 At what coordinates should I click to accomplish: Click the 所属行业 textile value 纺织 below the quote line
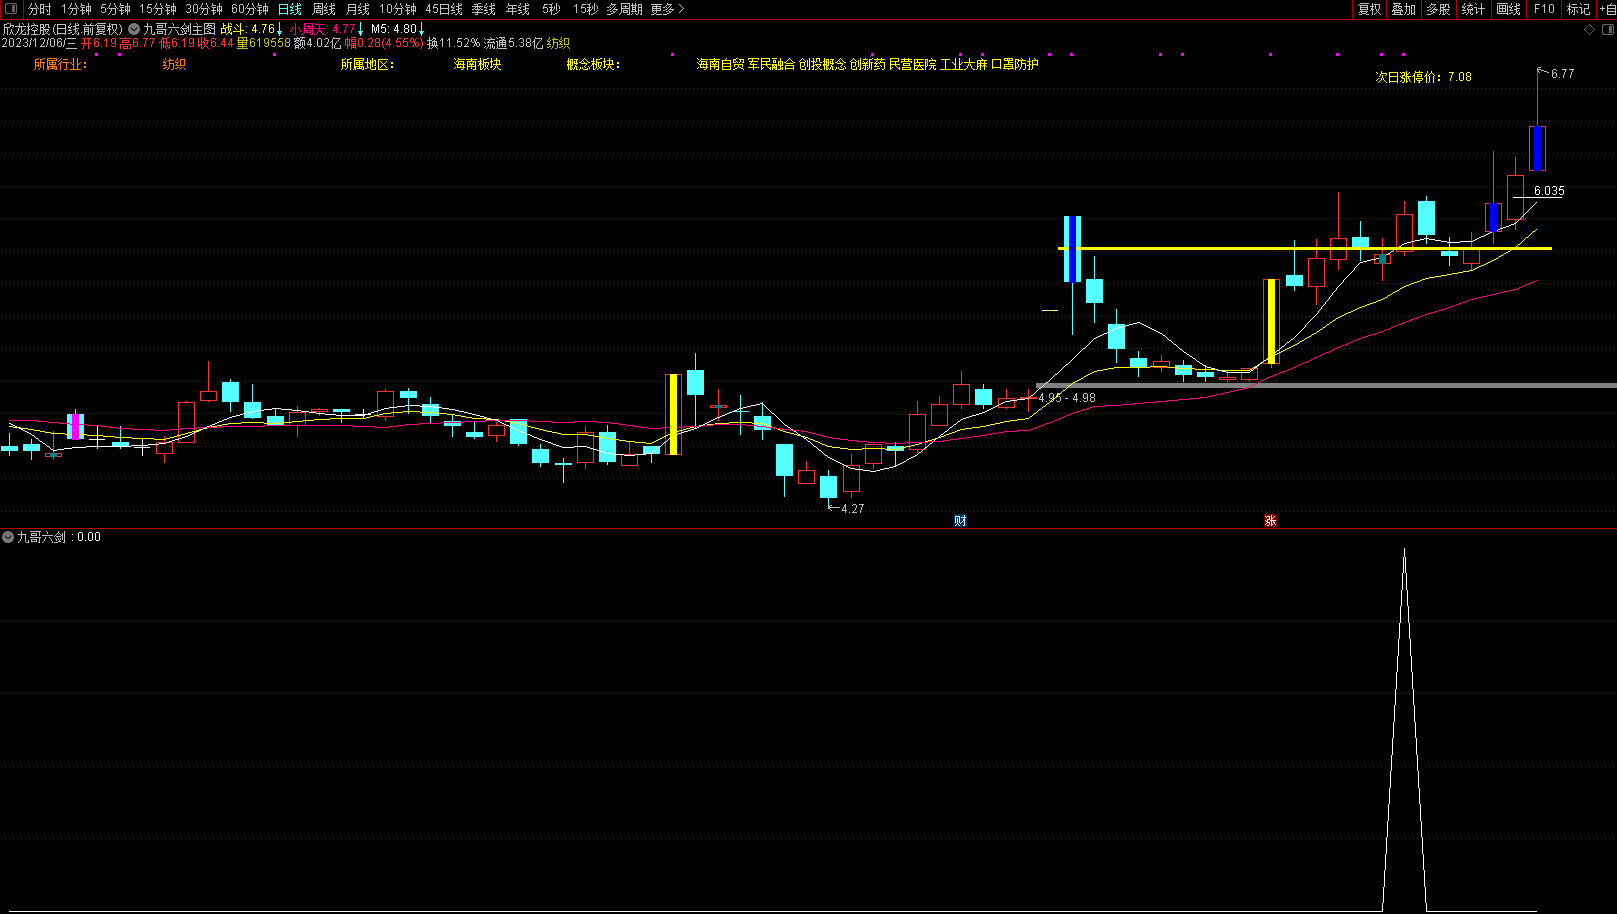click(174, 64)
